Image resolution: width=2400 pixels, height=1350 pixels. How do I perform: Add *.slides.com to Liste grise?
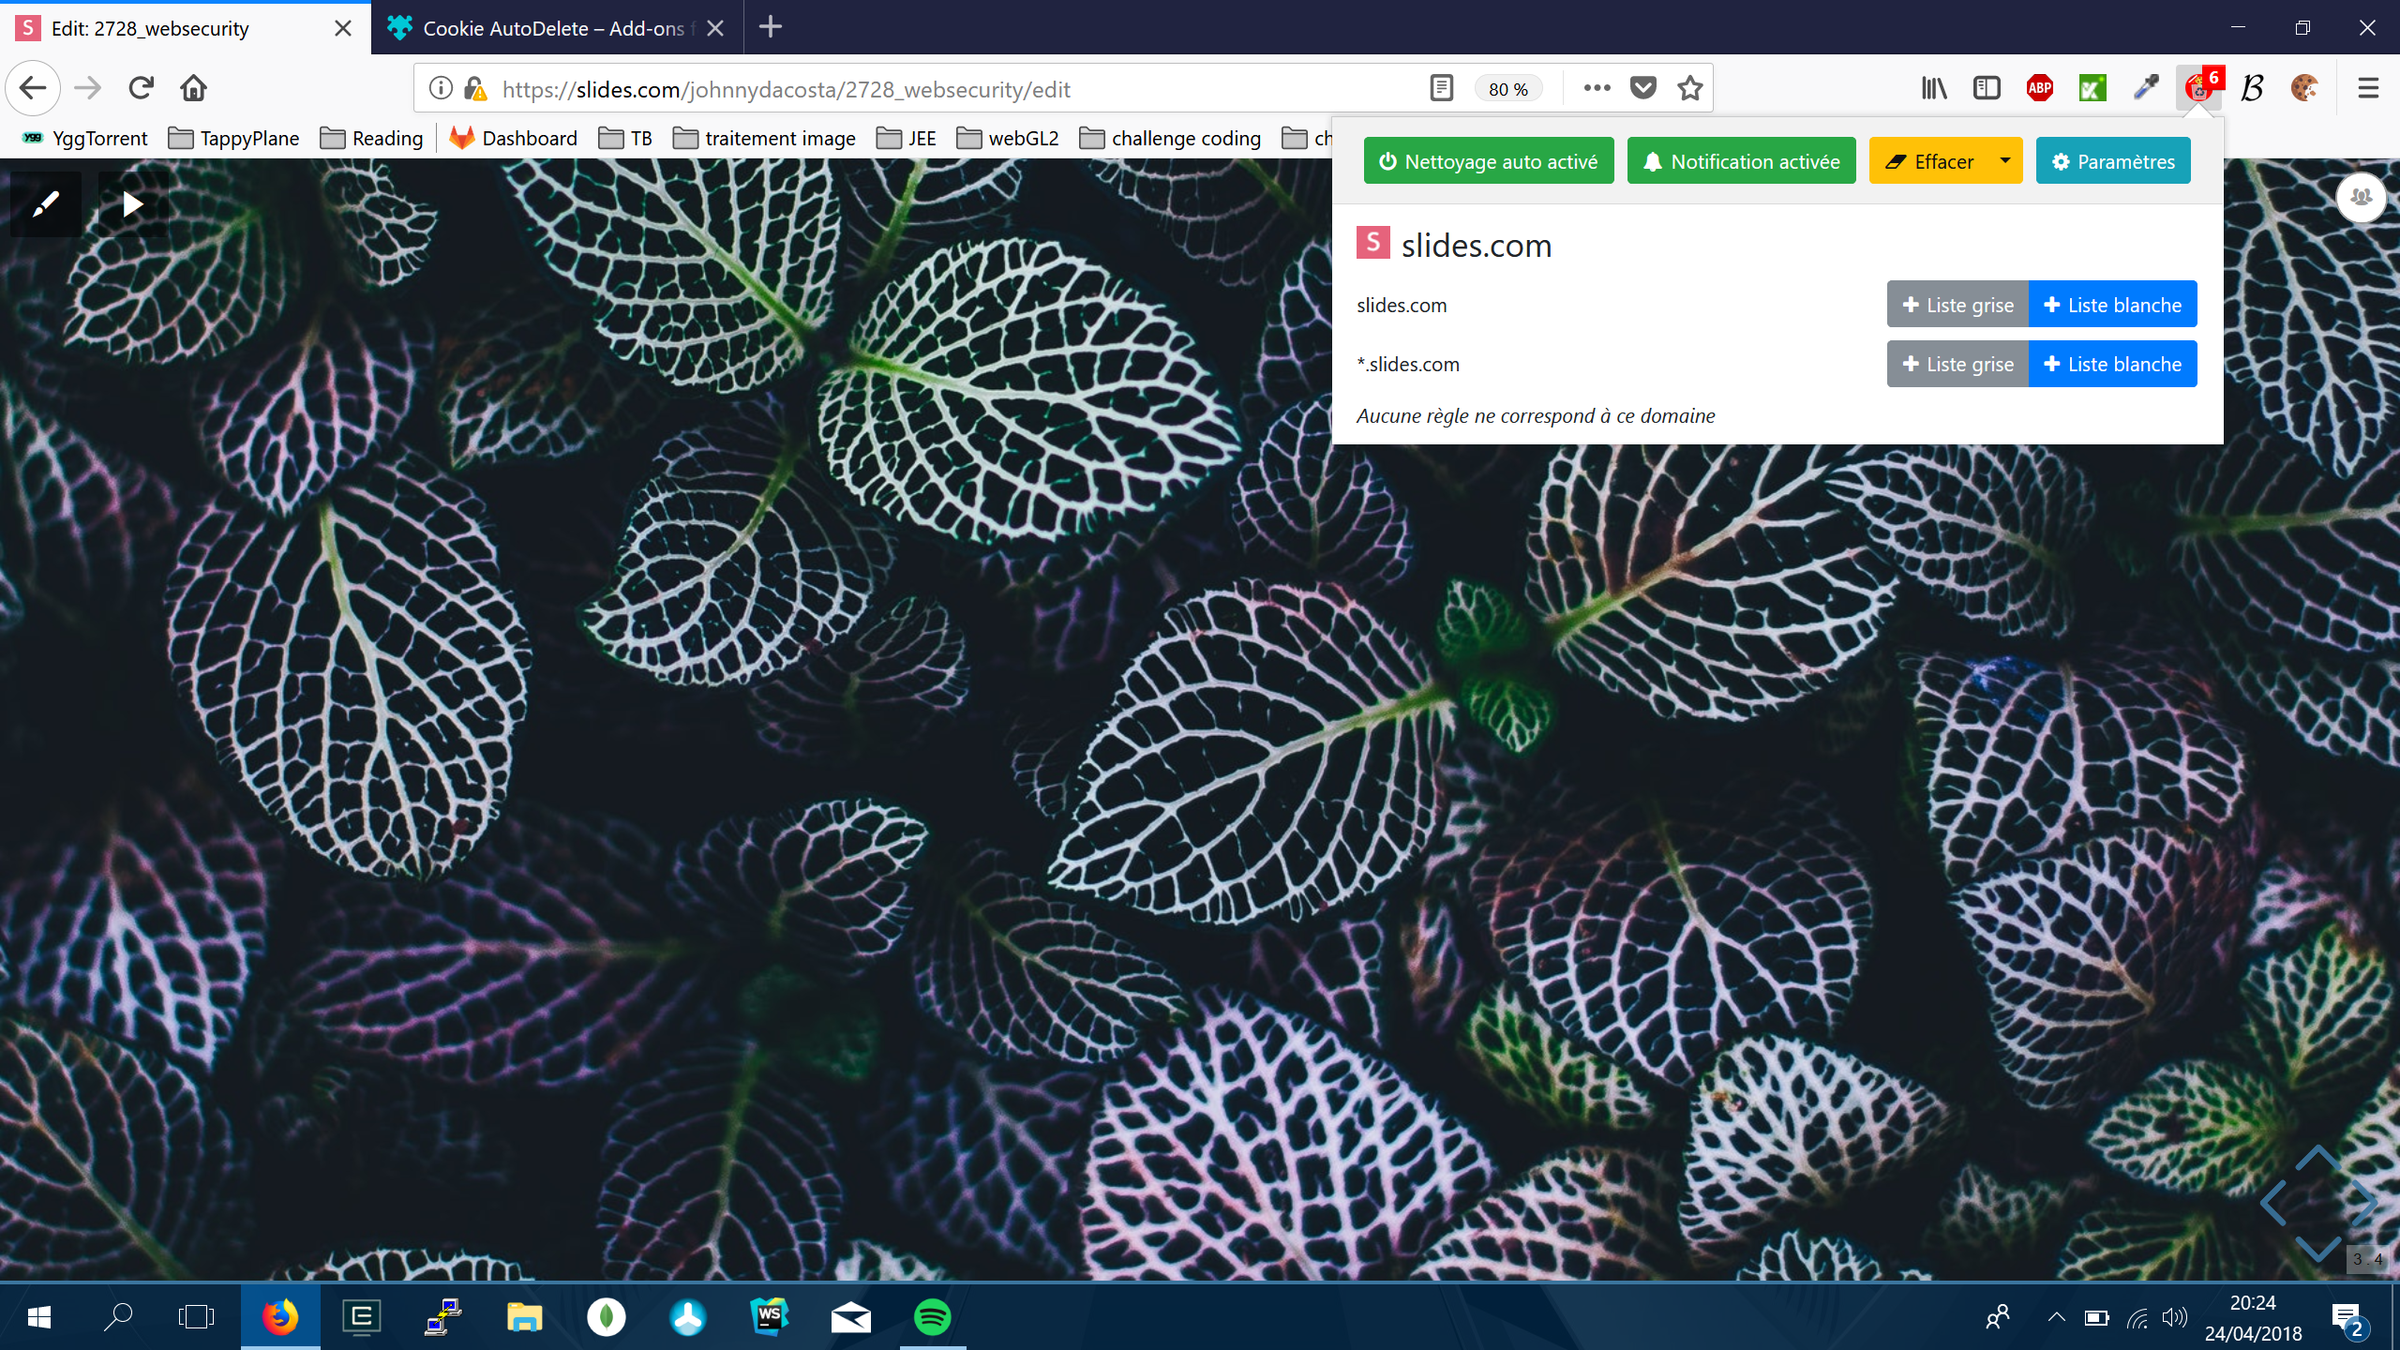click(x=1957, y=364)
